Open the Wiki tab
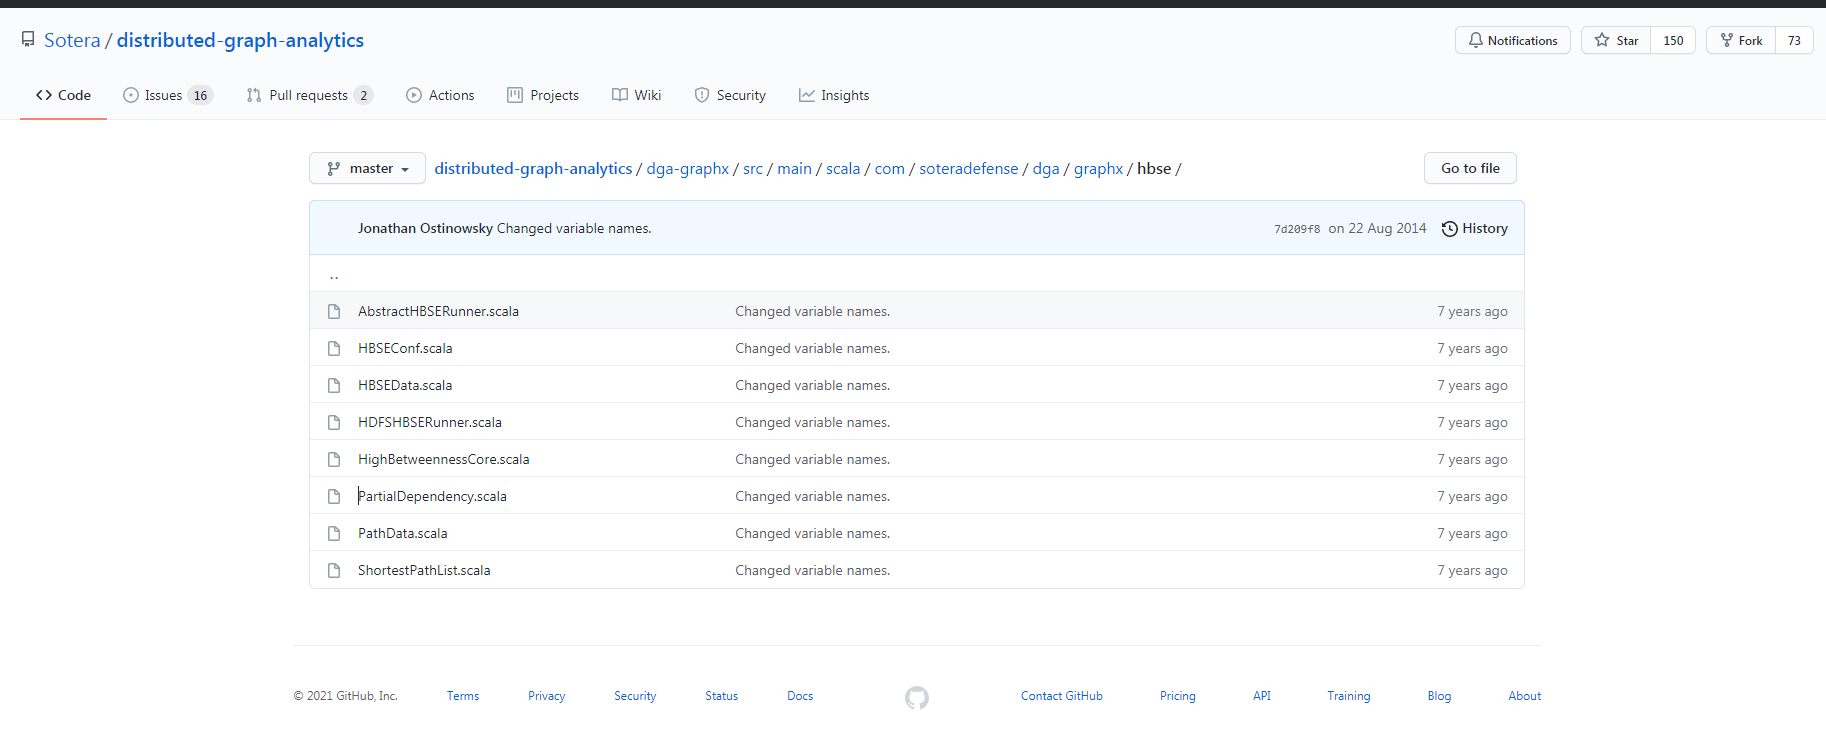 coord(637,96)
